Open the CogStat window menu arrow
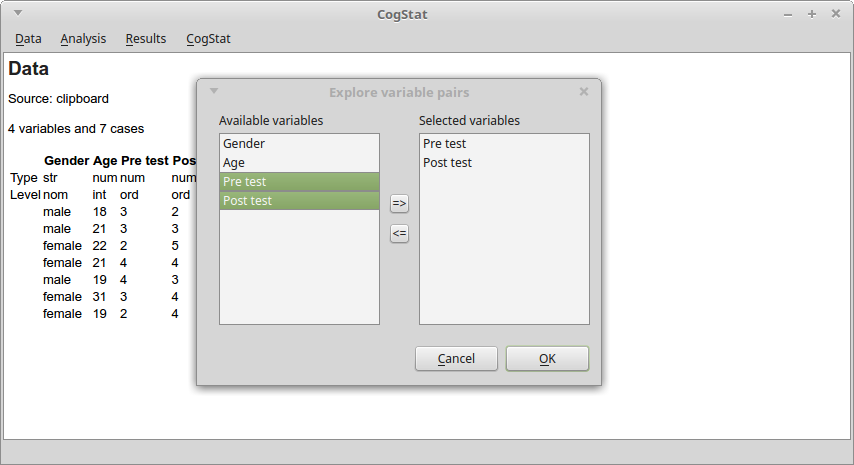 point(18,13)
